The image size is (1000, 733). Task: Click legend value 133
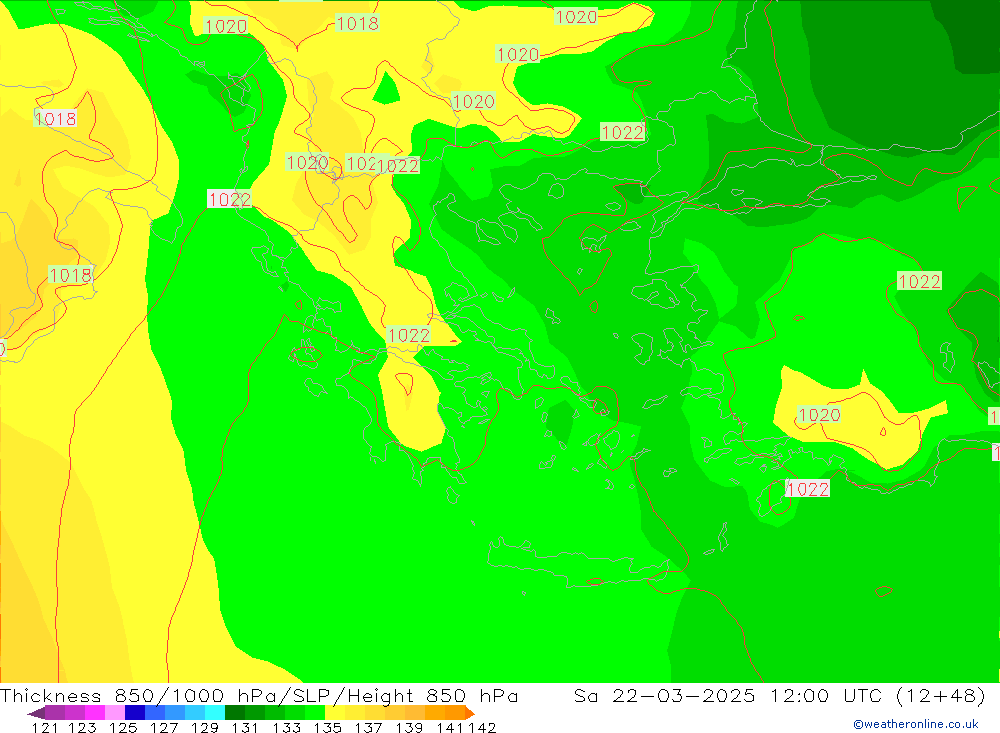pos(286,727)
